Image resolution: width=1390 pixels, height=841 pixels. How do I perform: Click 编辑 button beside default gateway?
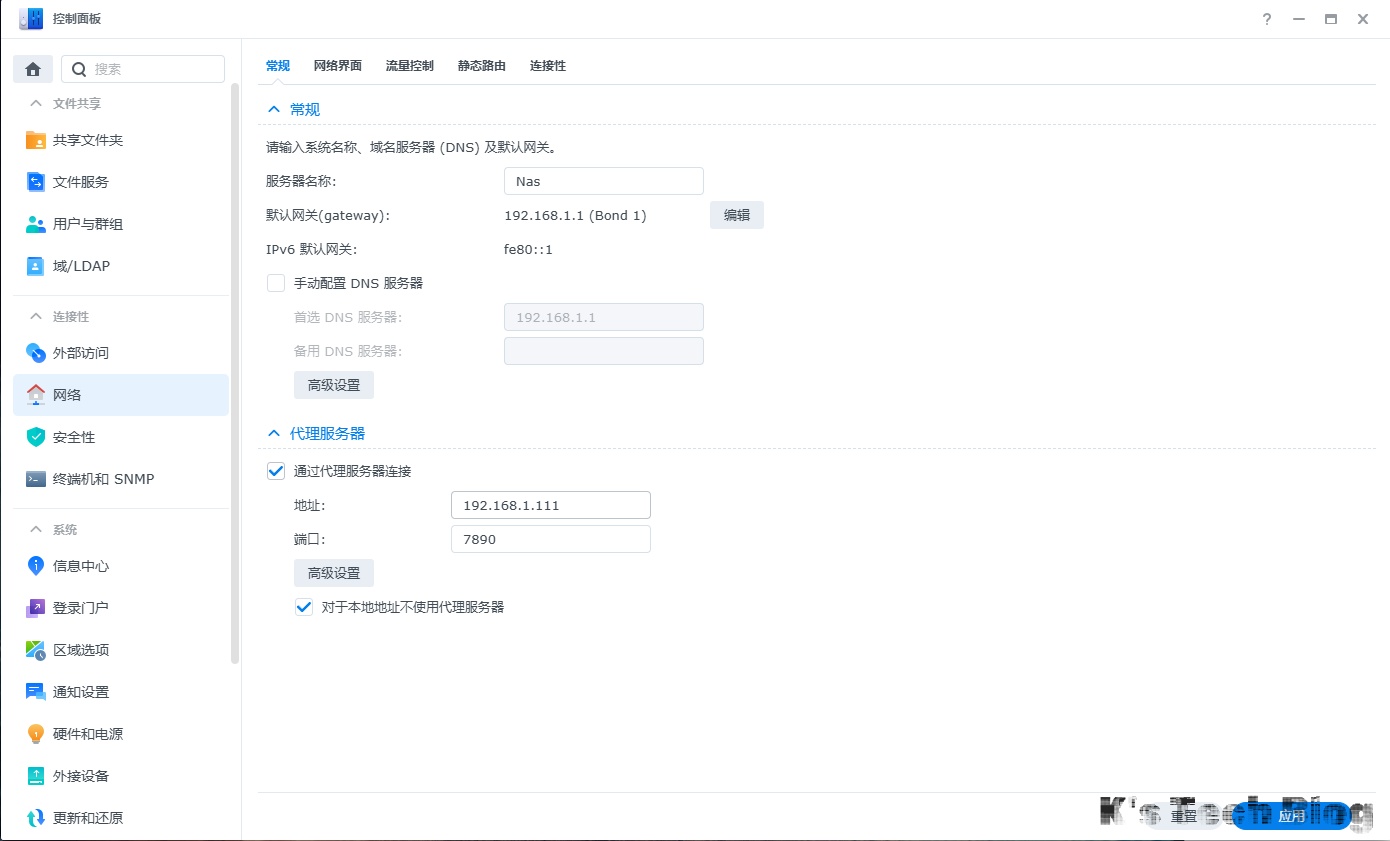(736, 215)
